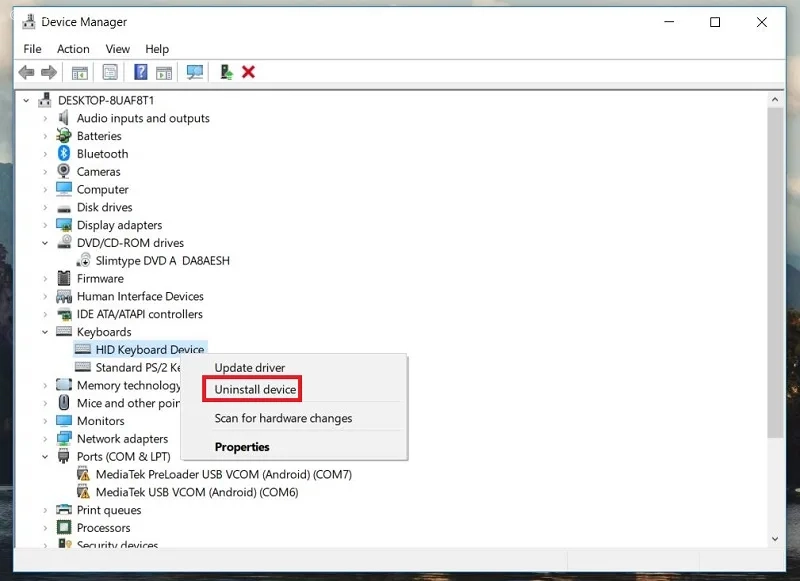Select the Mice and other pointing devices row
This screenshot has width=800, height=581.
[x=128, y=403]
